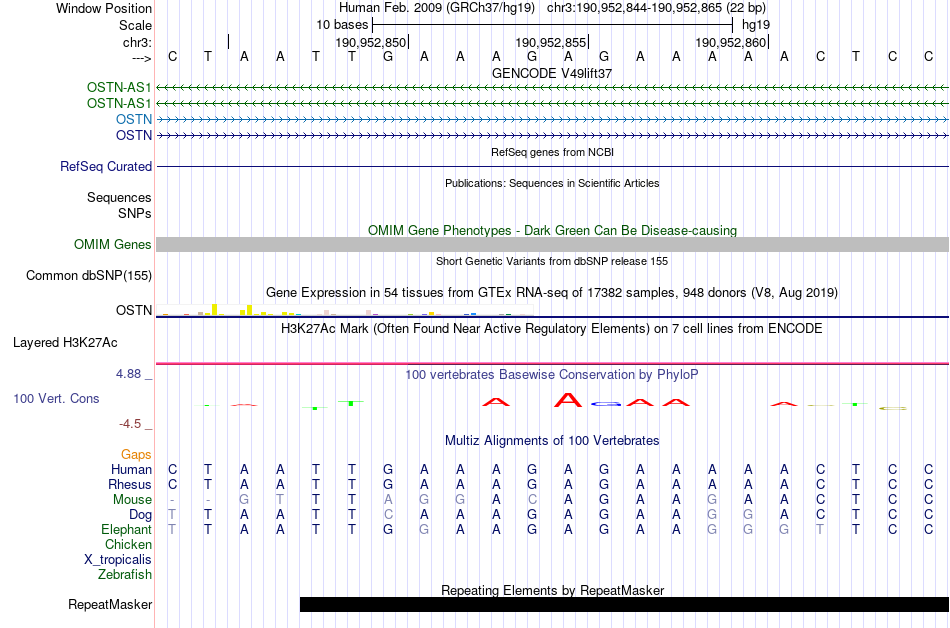The width and height of the screenshot is (950, 628).
Task: Select the Mouse alignment row label
Action: (132, 500)
